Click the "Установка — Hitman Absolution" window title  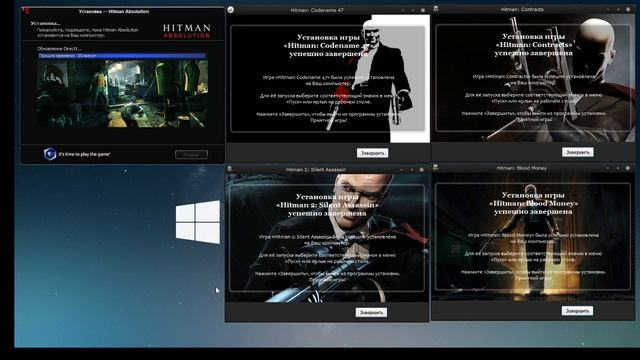tap(114, 11)
